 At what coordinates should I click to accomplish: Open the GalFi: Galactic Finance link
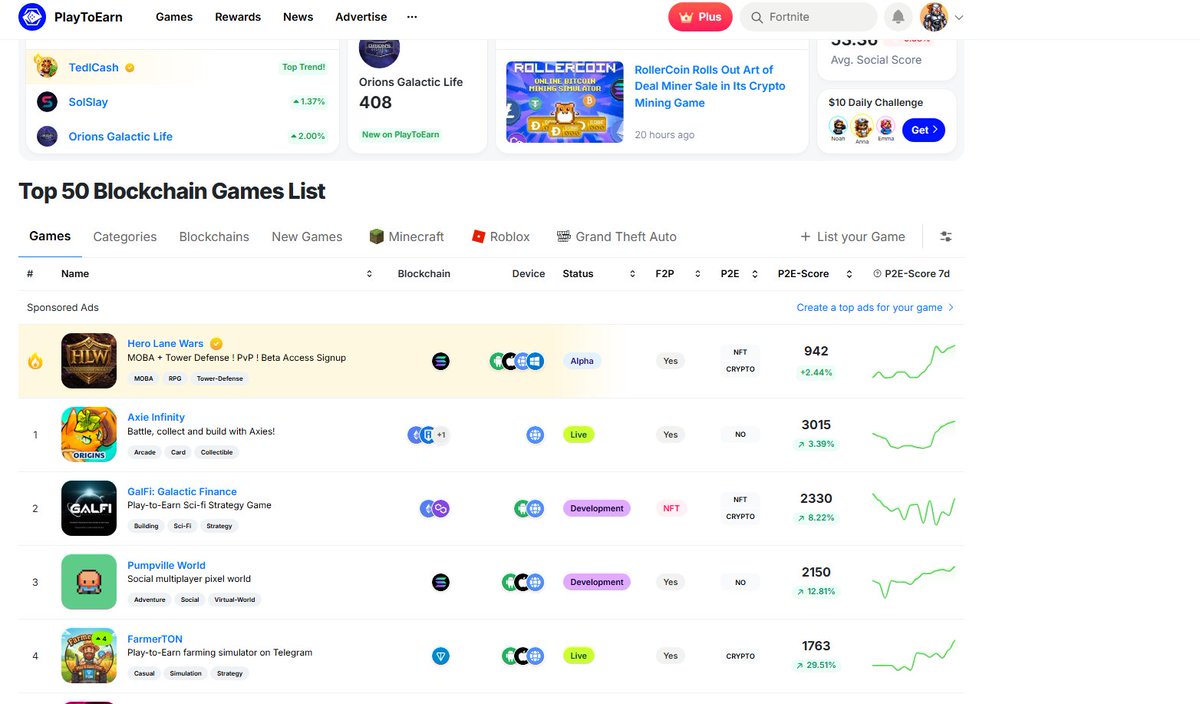(182, 492)
